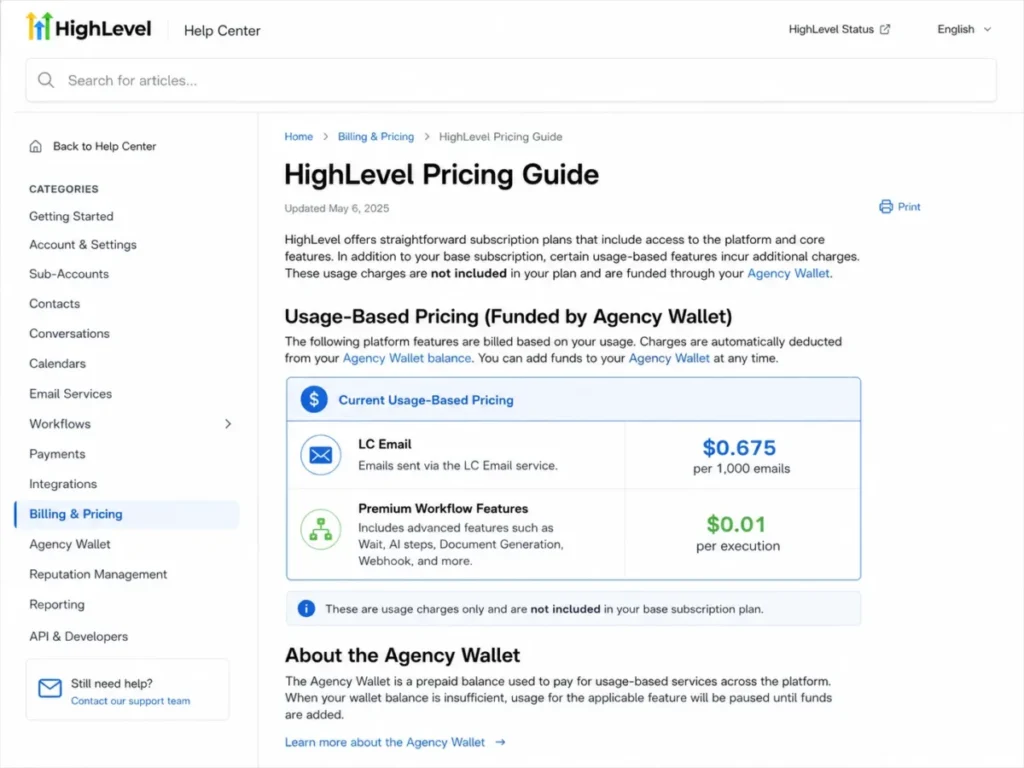This screenshot has height=768, width=1024.
Task: Click the arrow after Learn more about the Agency Wallet
Action: (500, 743)
